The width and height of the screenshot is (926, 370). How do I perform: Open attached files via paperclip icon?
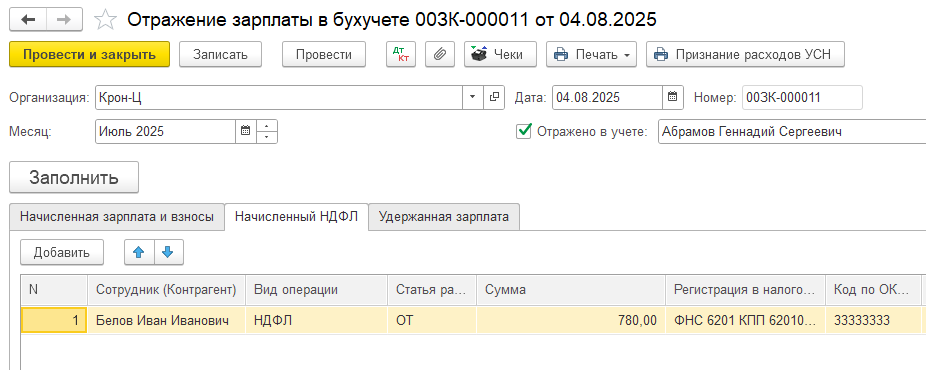pos(439,54)
